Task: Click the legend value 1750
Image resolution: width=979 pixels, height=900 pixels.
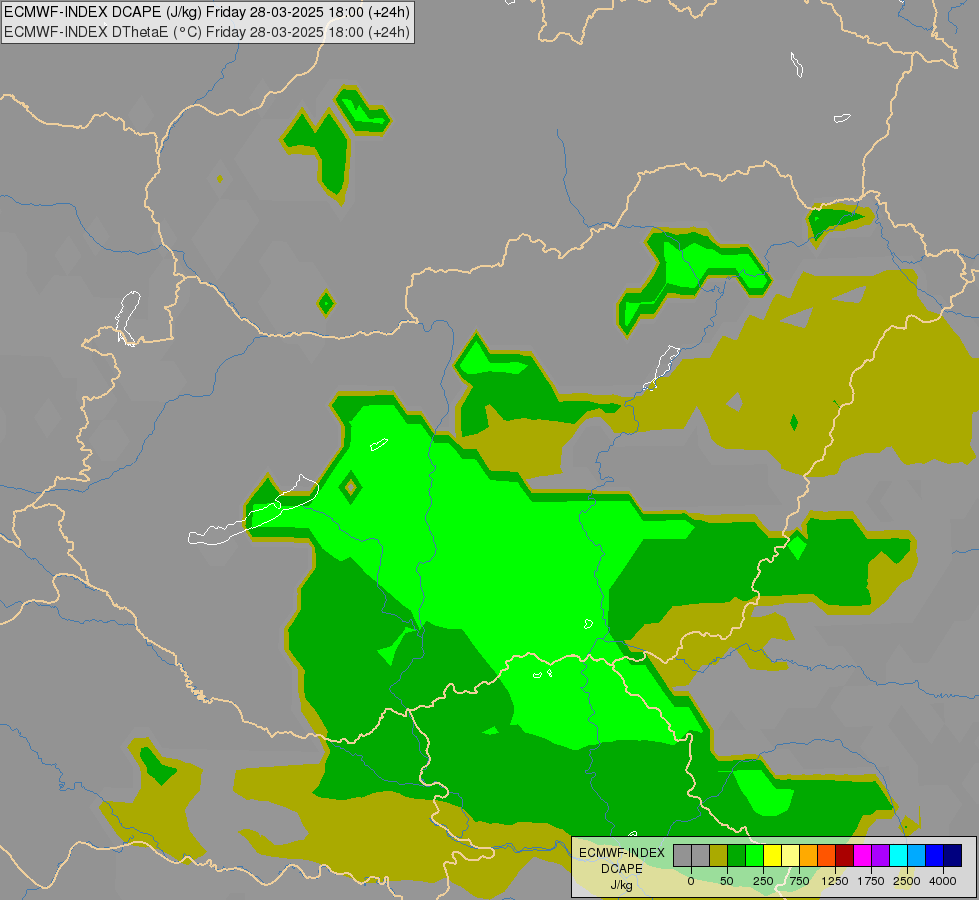Action: (x=871, y=881)
